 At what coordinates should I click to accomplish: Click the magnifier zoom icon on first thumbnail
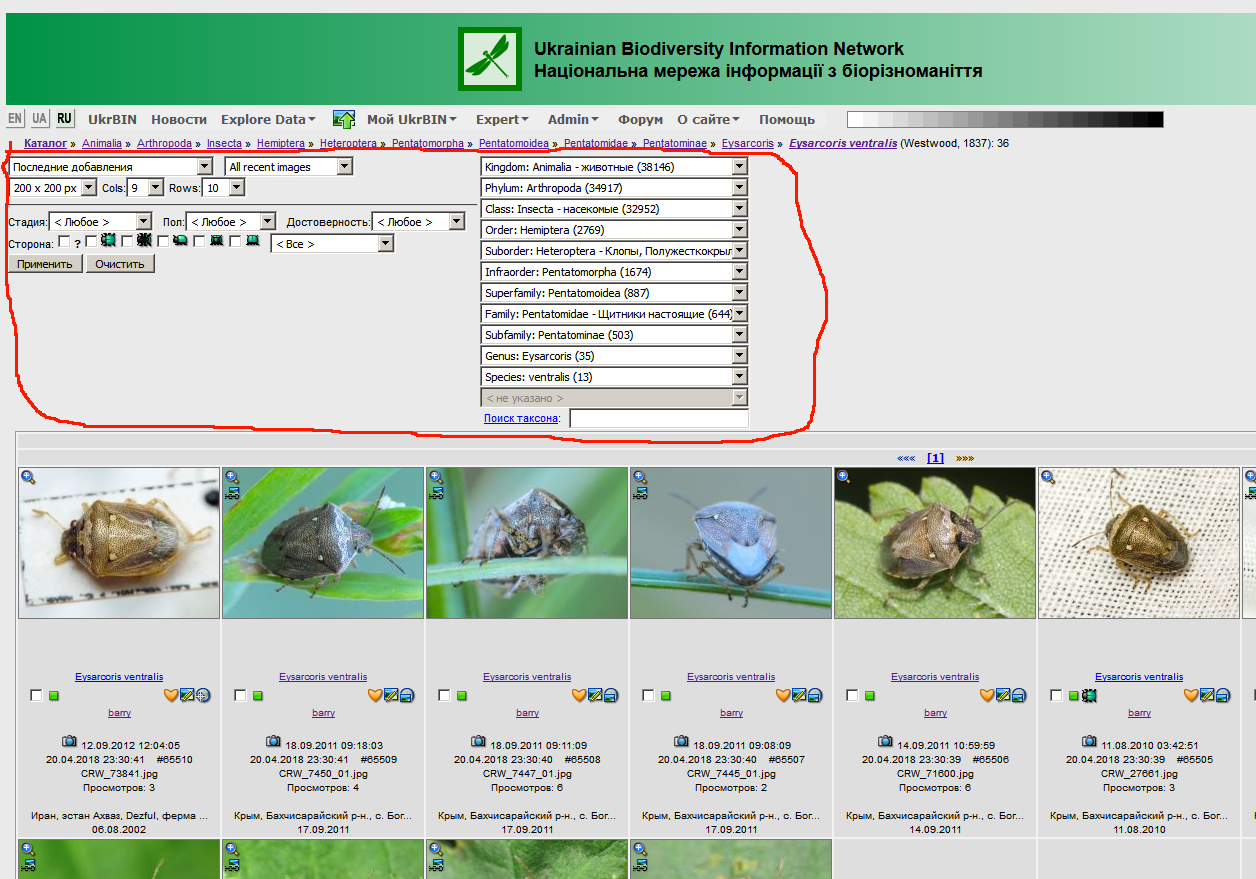(28, 477)
